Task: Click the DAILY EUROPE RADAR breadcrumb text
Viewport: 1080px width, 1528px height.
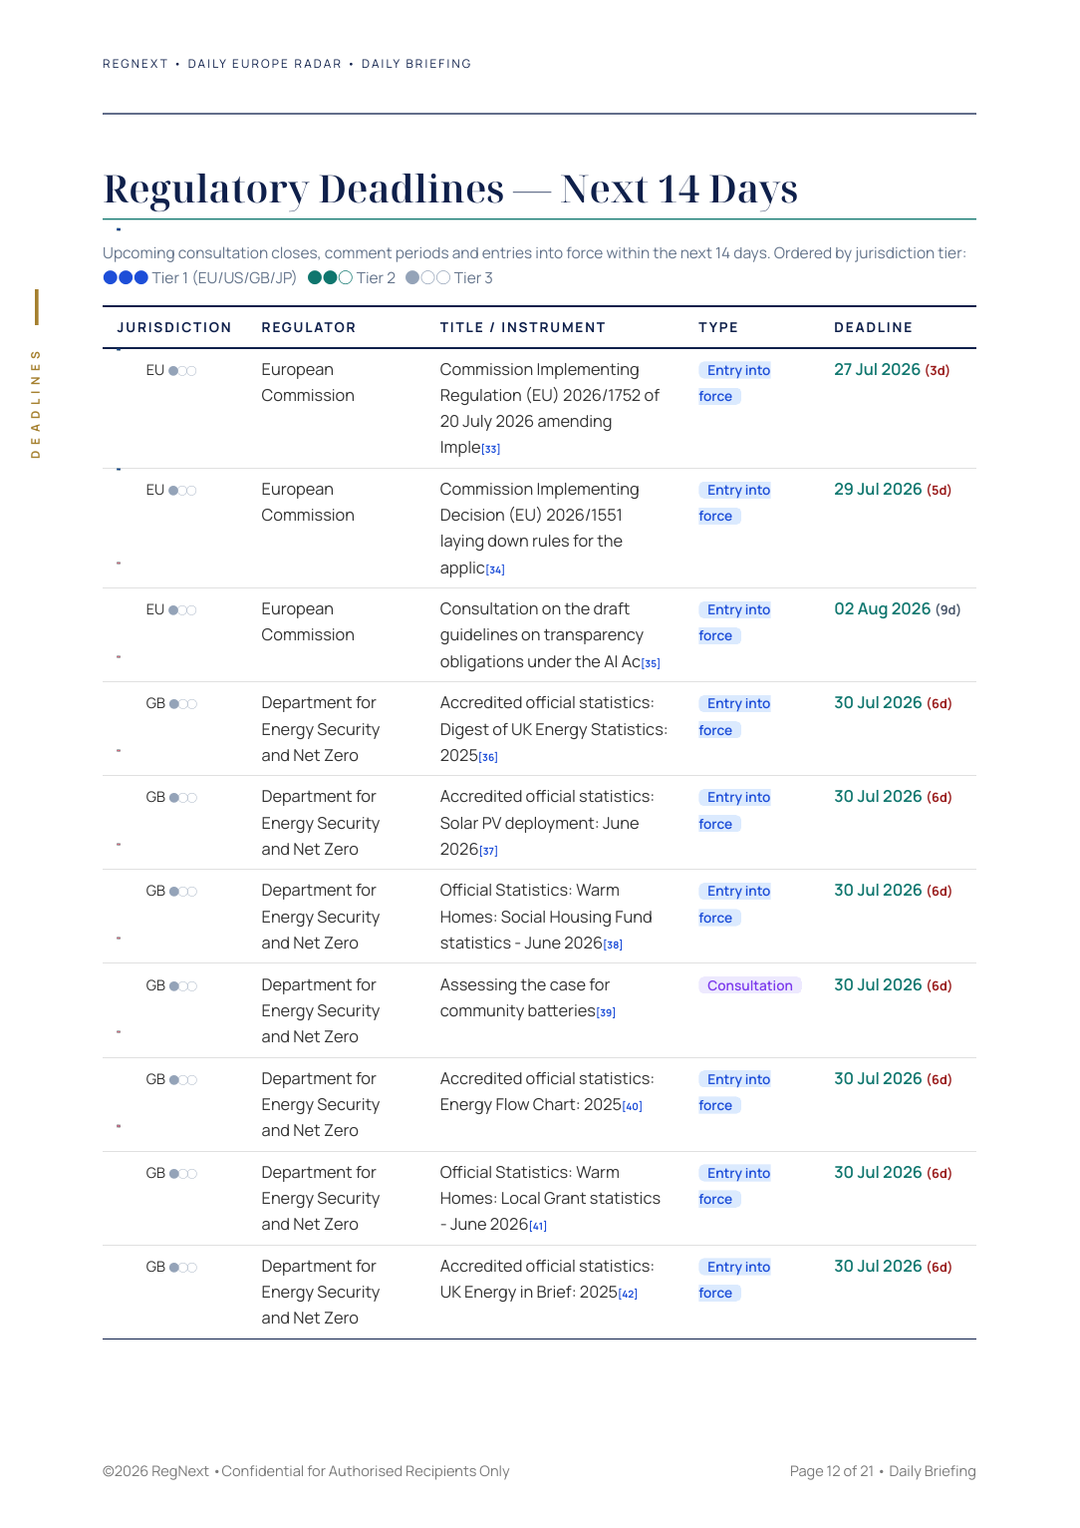Action: tap(265, 64)
